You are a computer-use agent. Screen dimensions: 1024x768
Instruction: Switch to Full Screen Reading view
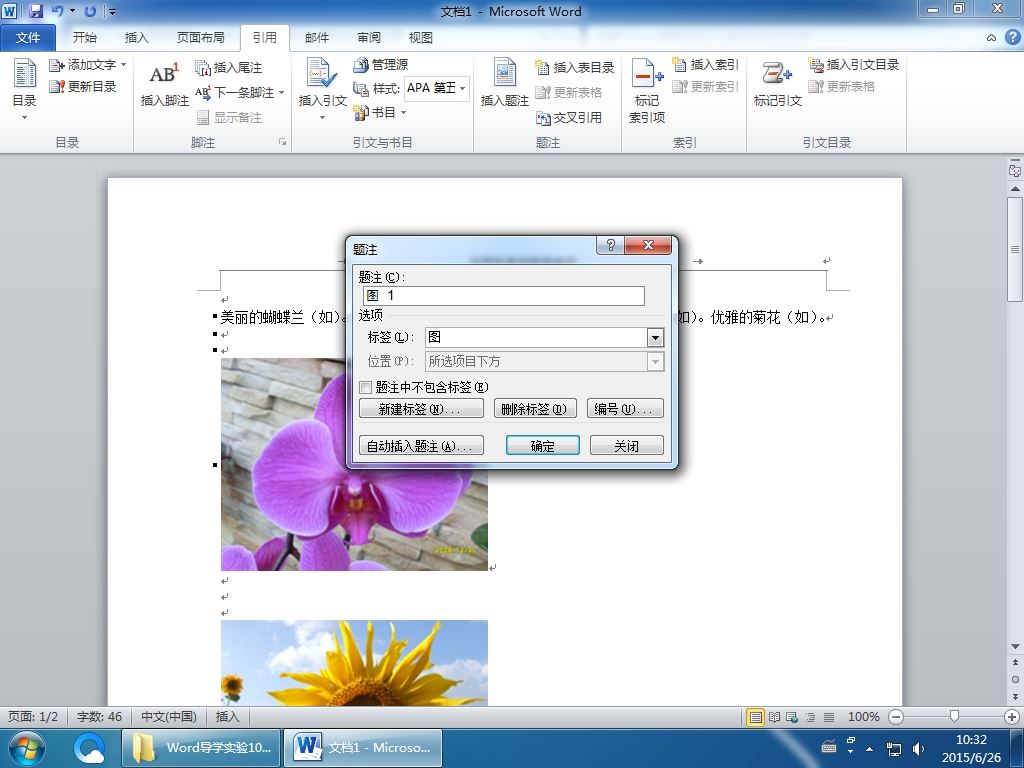[x=775, y=717]
